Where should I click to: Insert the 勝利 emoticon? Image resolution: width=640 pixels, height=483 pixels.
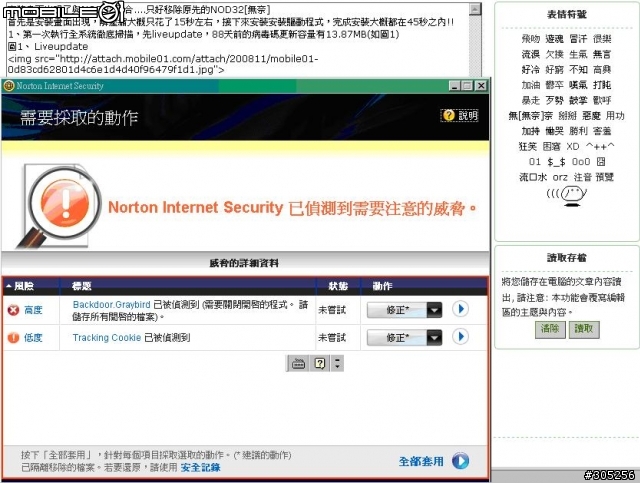(x=578, y=131)
